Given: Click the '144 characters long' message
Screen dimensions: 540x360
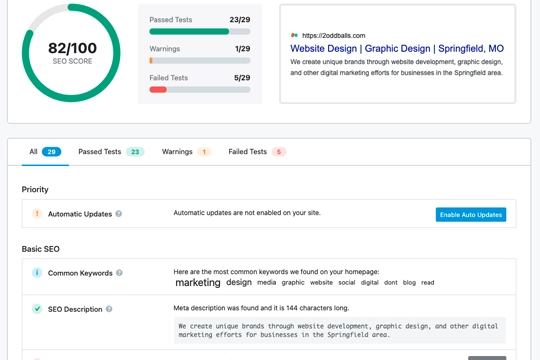Looking at the screenshot, I should 261,308.
